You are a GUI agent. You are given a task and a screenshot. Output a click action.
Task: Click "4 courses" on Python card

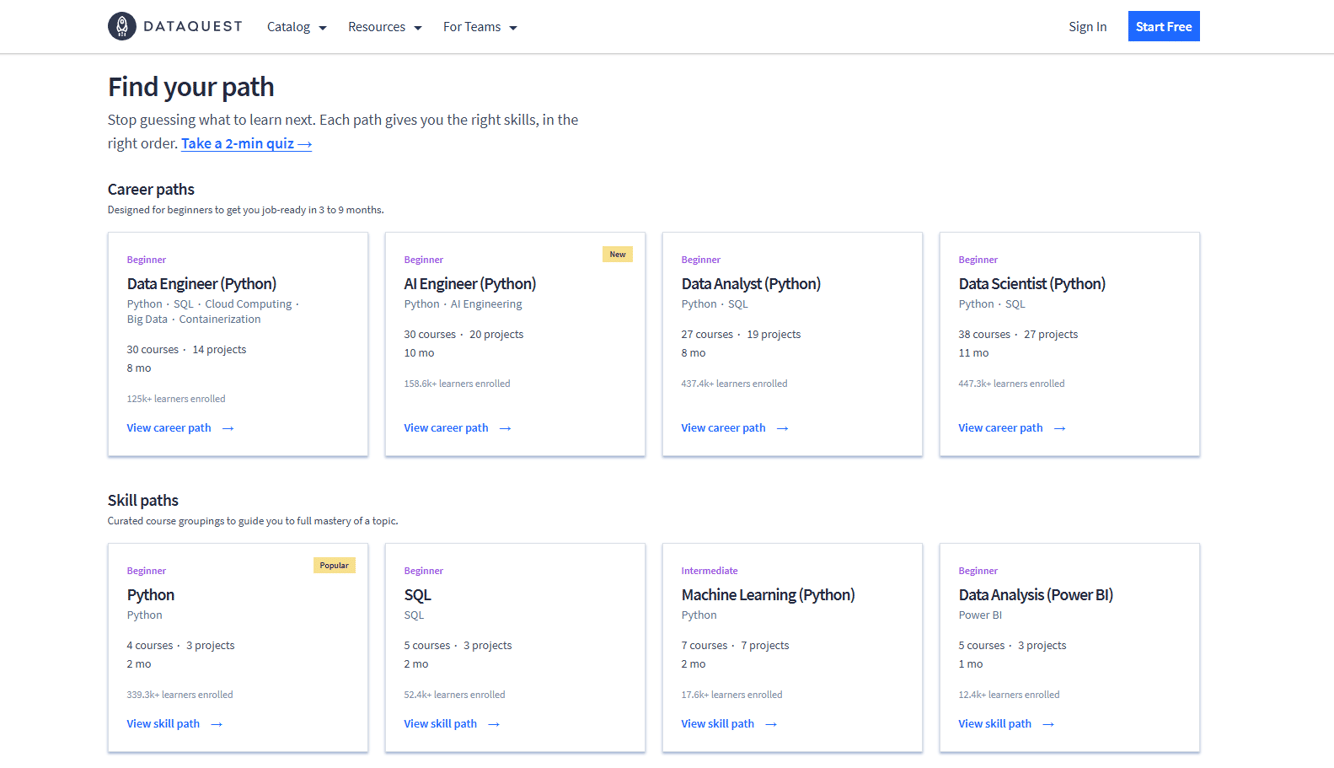tap(150, 645)
